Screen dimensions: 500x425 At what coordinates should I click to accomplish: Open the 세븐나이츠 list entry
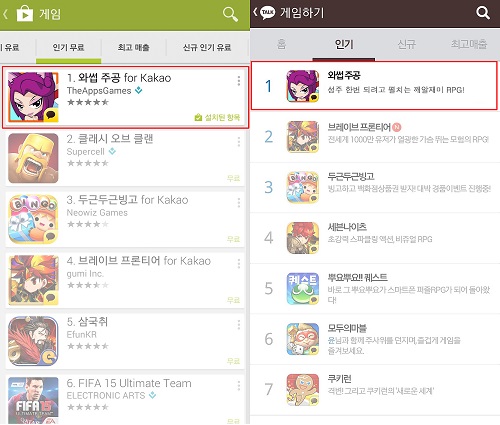pos(375,238)
